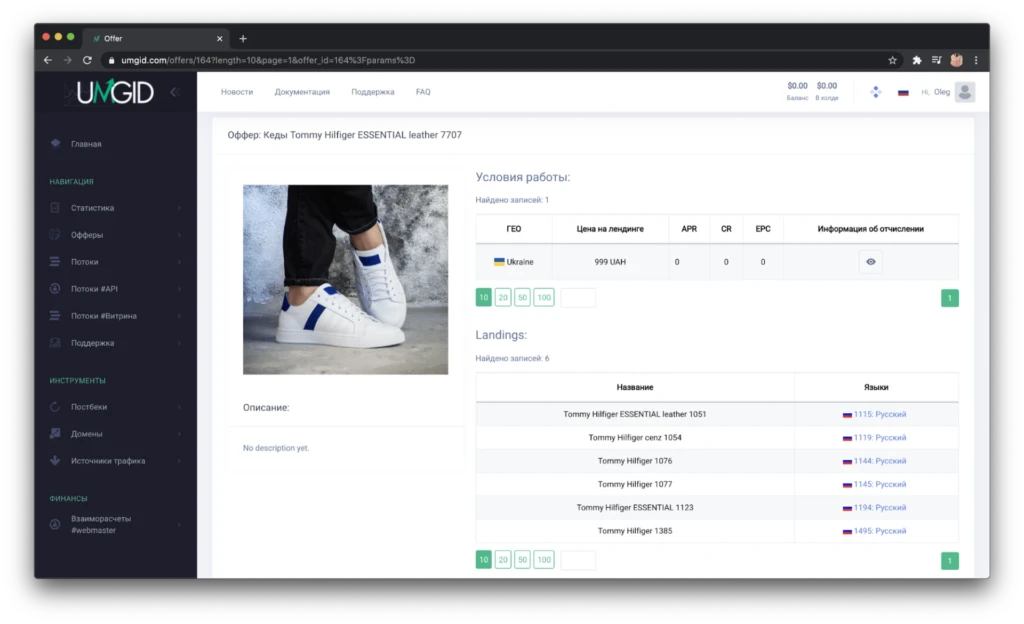Show payout info with the eye icon
Viewport: 1024px width, 624px height.
[871, 262]
